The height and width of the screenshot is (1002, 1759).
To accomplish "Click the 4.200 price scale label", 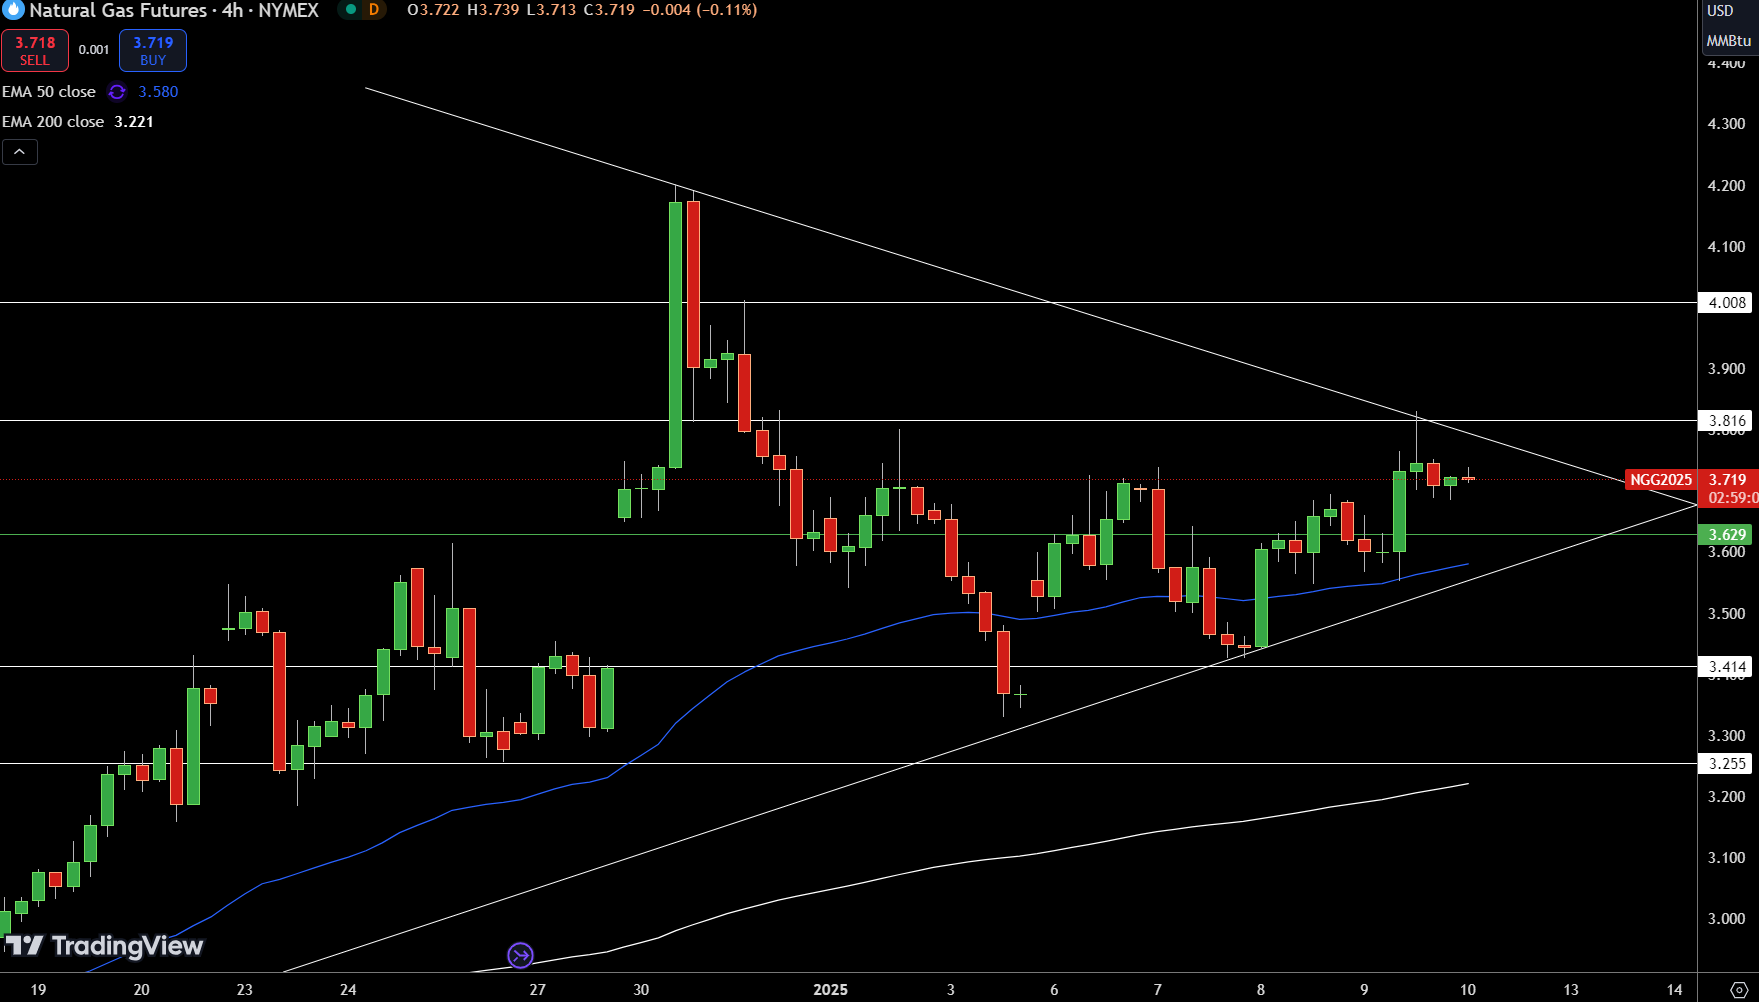I will pos(1727,186).
